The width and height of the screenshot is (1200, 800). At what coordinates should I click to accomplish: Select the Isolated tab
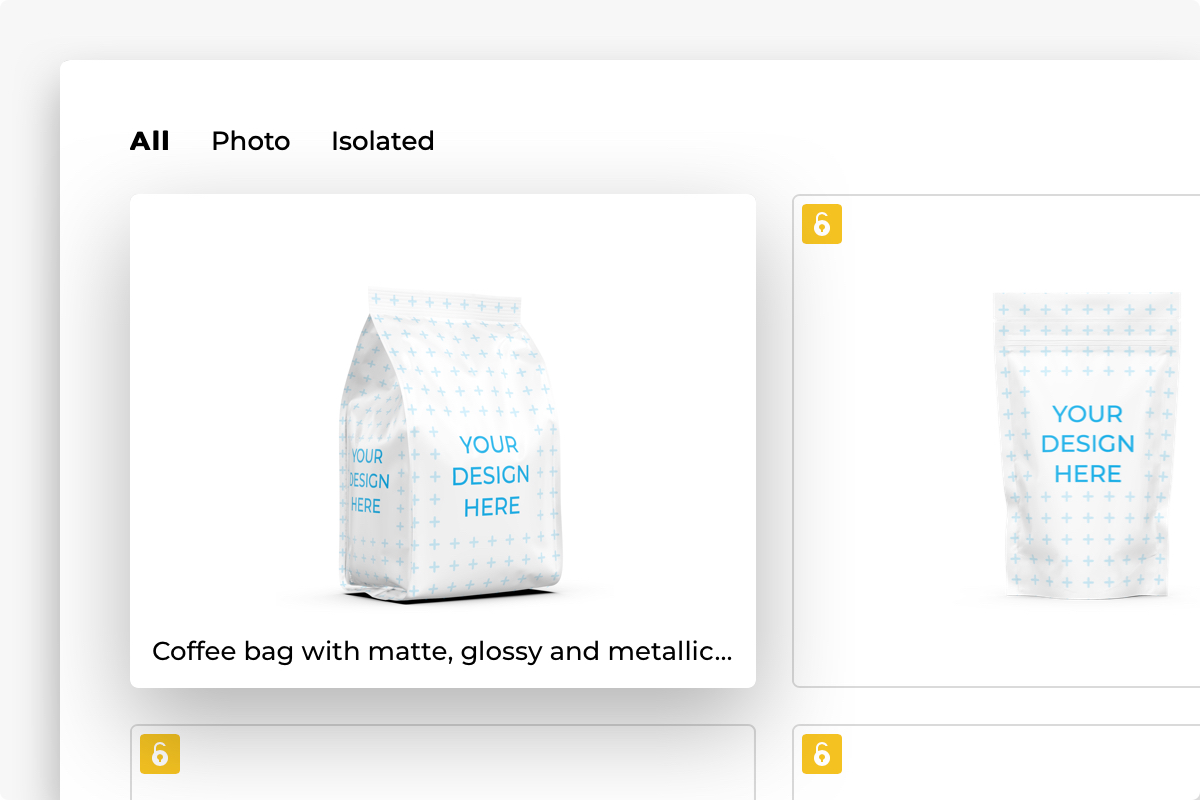pos(383,141)
